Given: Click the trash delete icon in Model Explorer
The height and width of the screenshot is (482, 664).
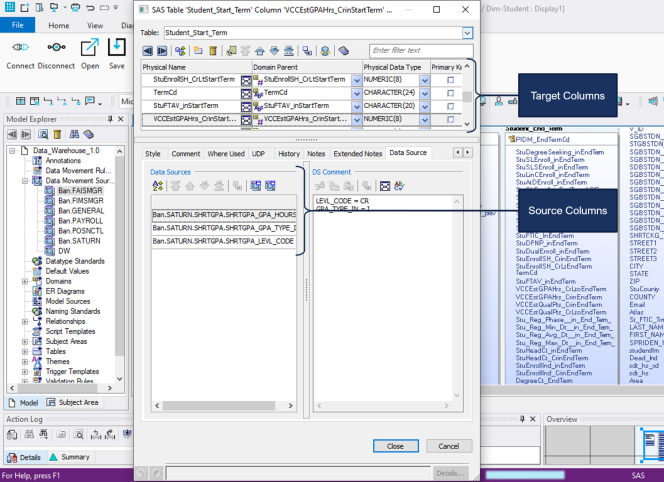Looking at the screenshot, I should click(x=57, y=135).
